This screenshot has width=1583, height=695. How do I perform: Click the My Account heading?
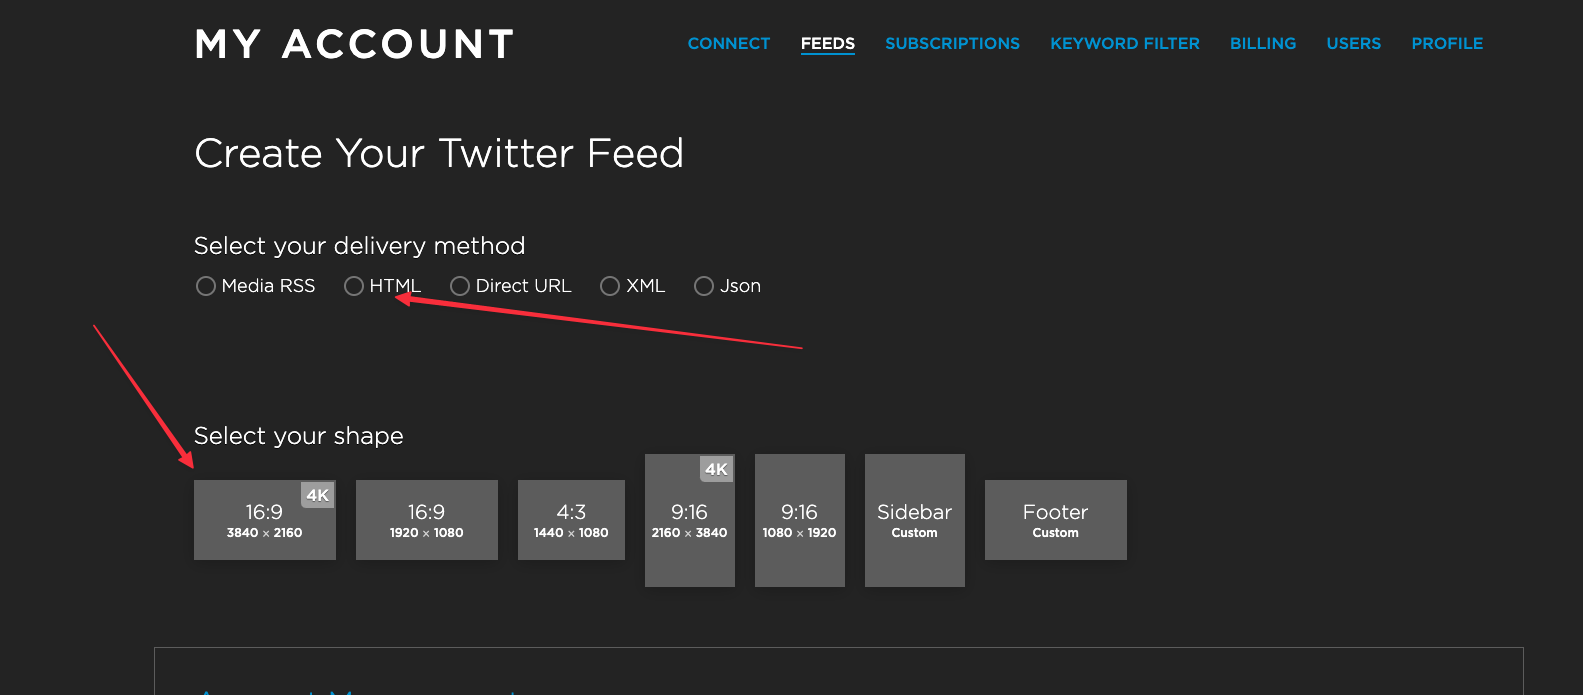click(x=355, y=44)
